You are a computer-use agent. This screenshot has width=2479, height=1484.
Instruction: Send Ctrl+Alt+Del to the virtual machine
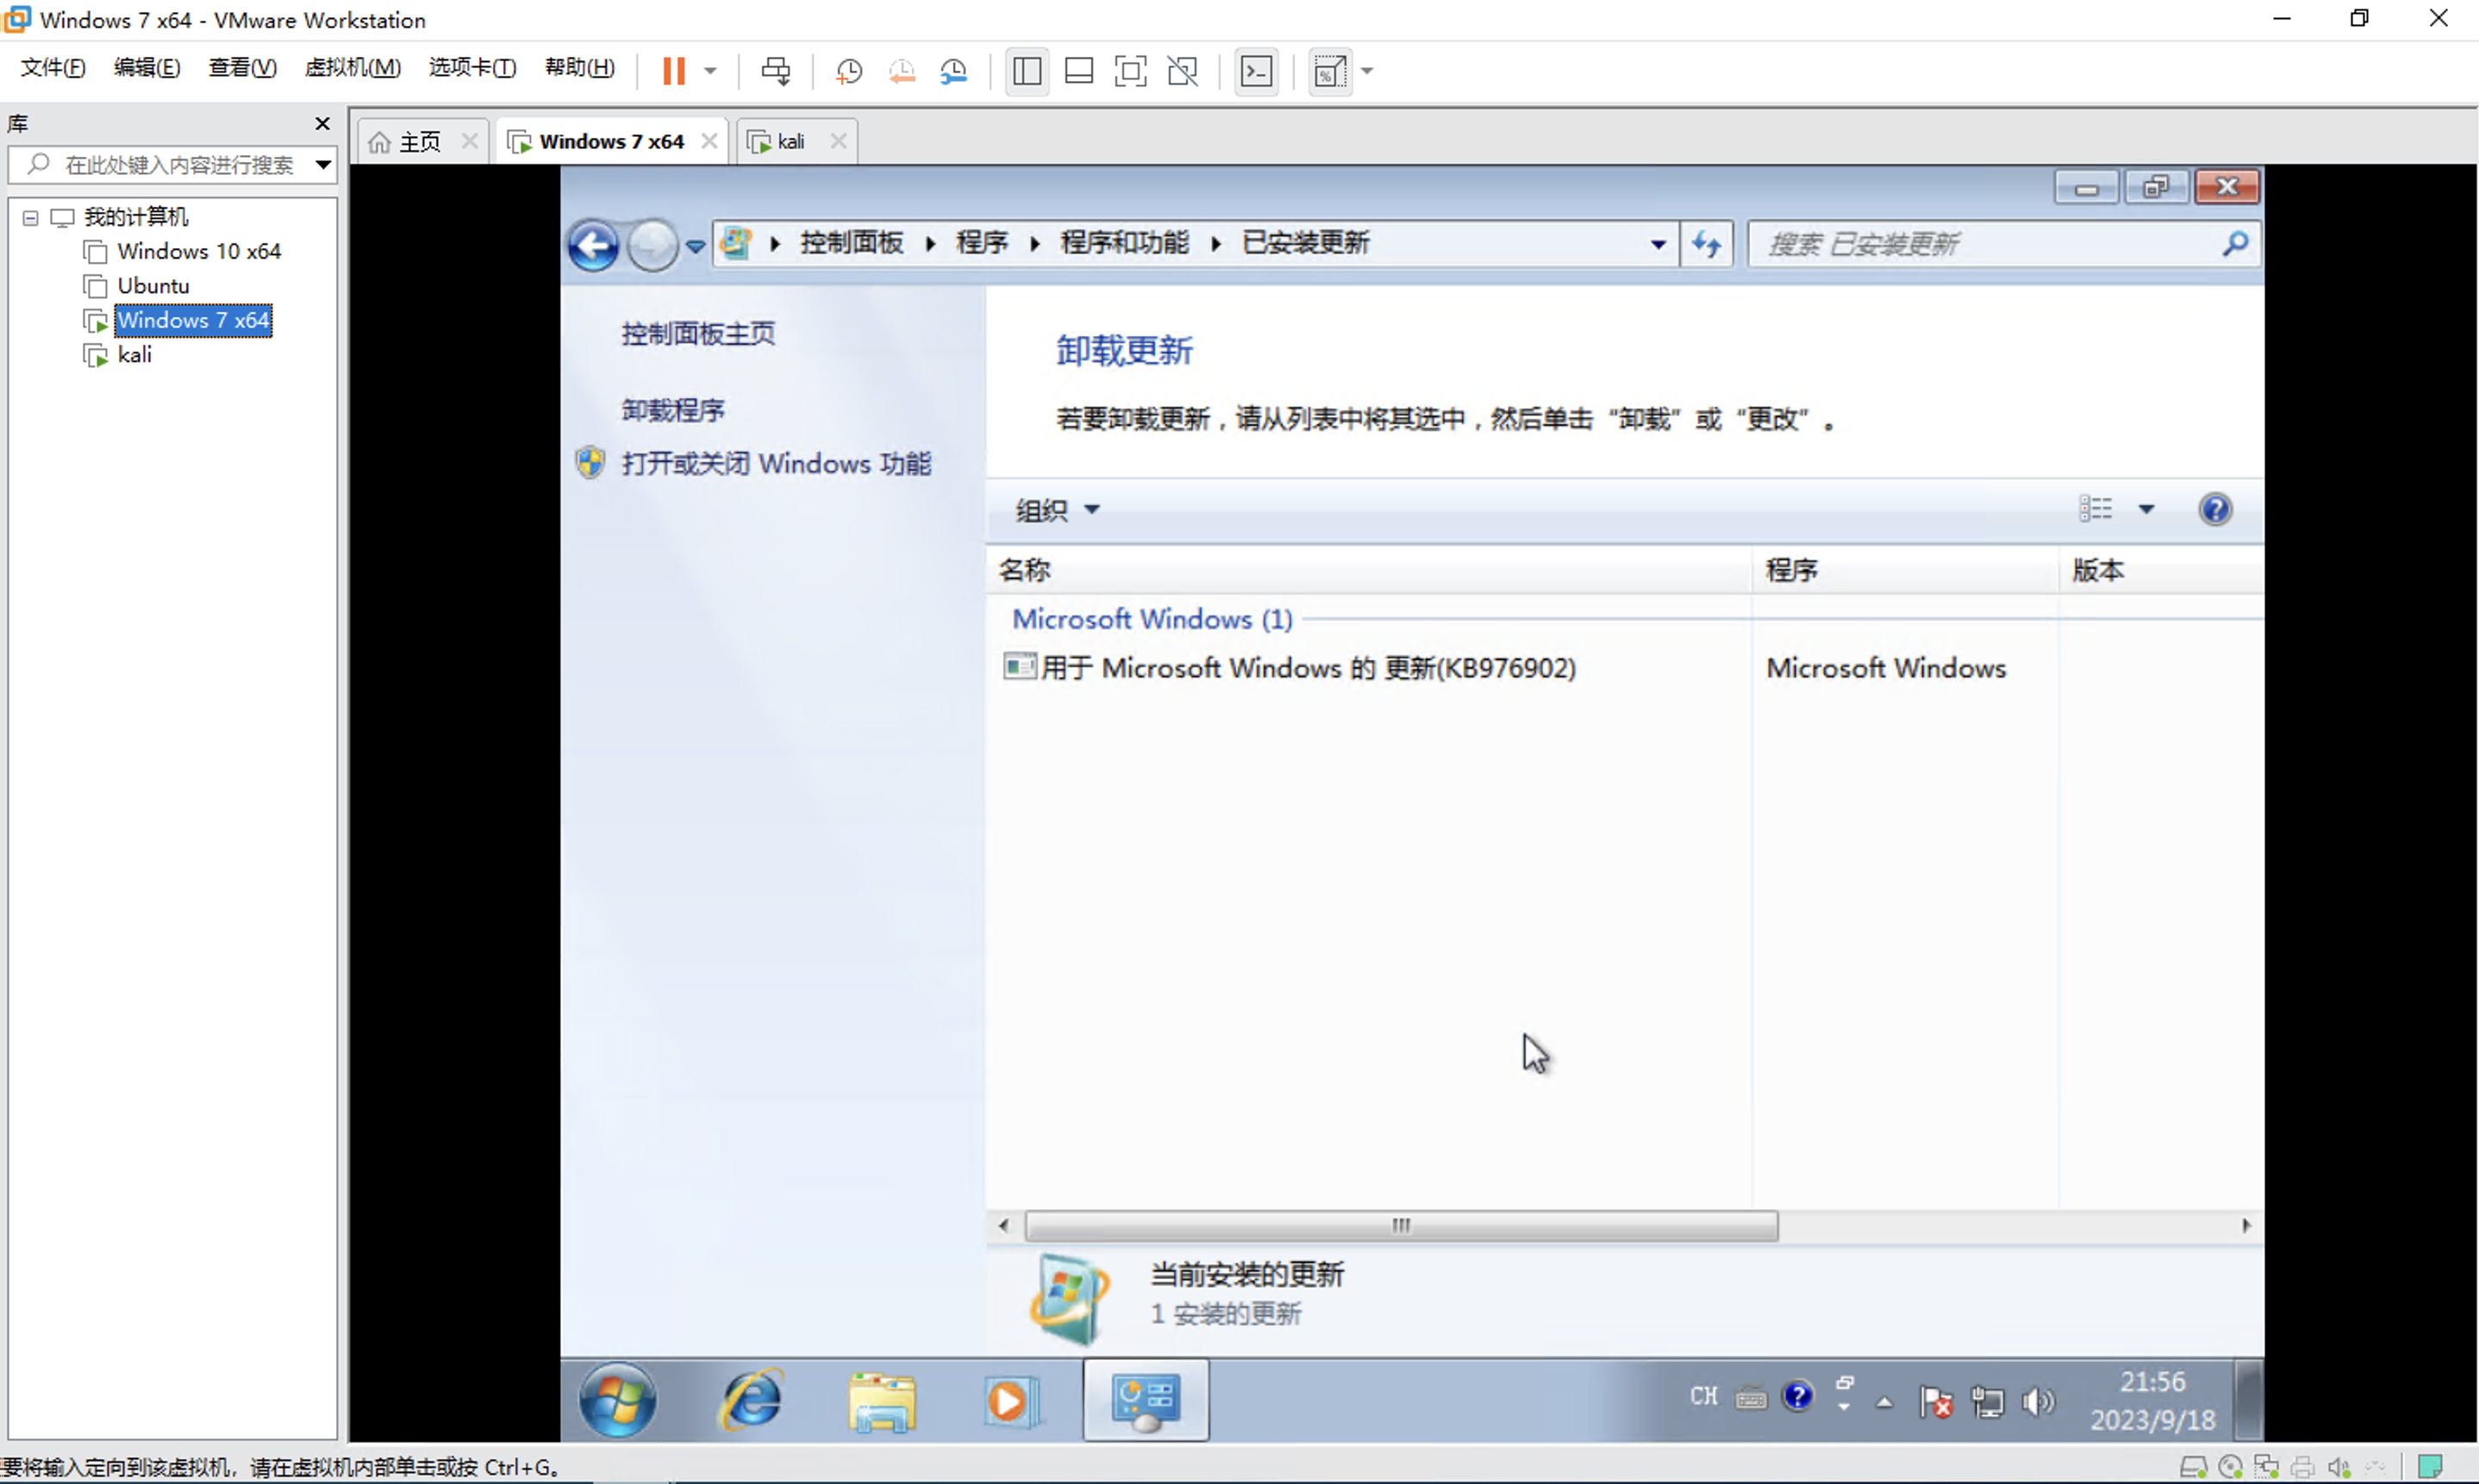click(775, 71)
